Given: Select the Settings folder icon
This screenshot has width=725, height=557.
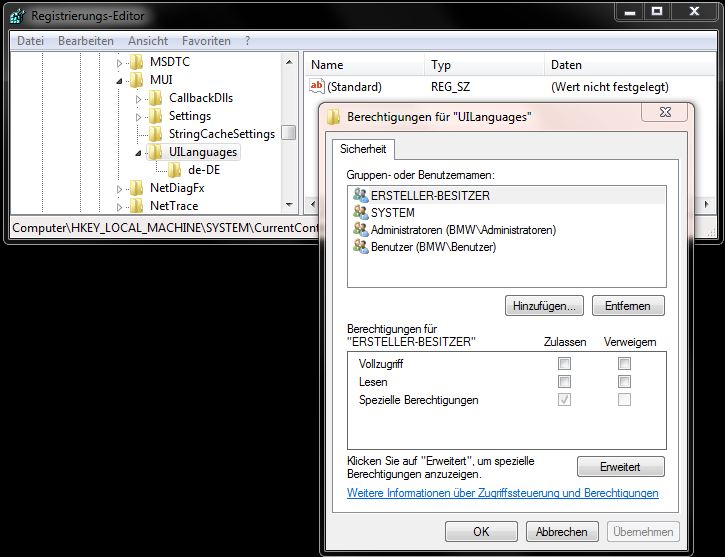Looking at the screenshot, I should pos(155,116).
